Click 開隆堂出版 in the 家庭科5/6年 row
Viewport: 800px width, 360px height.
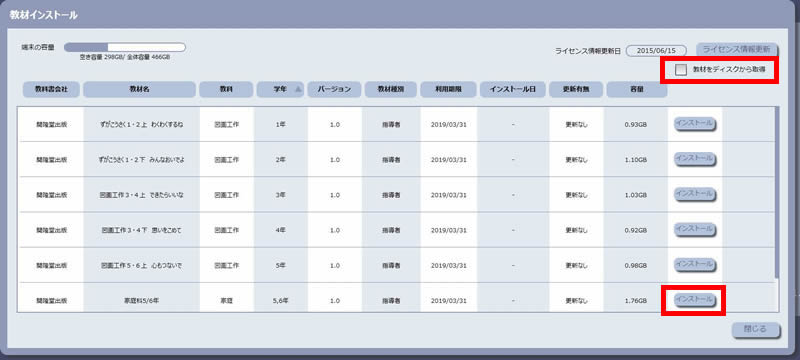pyautogui.click(x=52, y=300)
